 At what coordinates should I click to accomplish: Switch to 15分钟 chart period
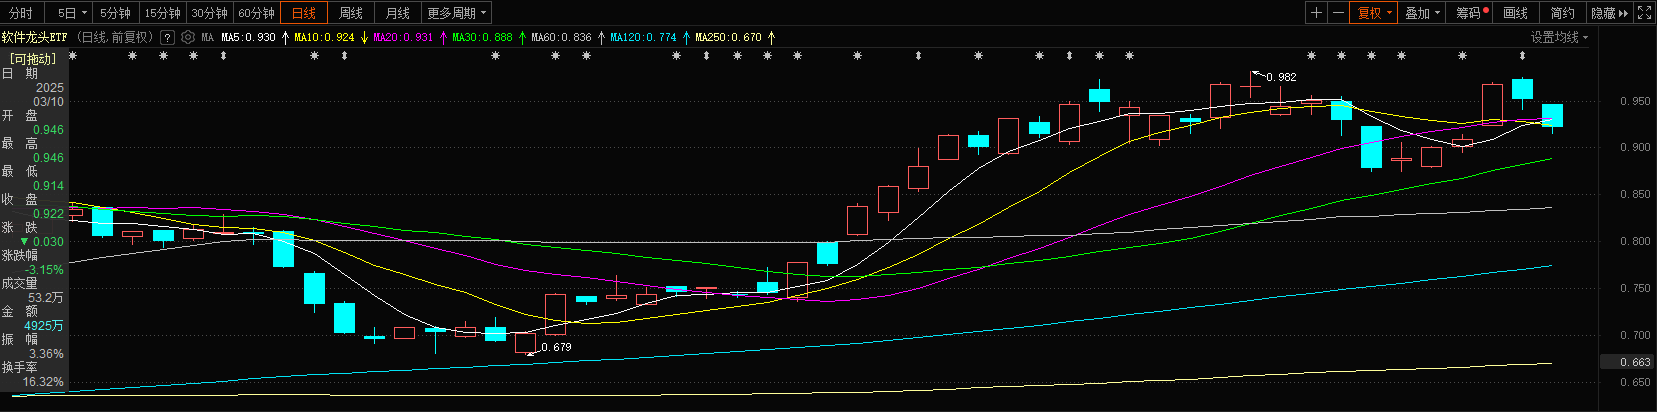coord(162,13)
